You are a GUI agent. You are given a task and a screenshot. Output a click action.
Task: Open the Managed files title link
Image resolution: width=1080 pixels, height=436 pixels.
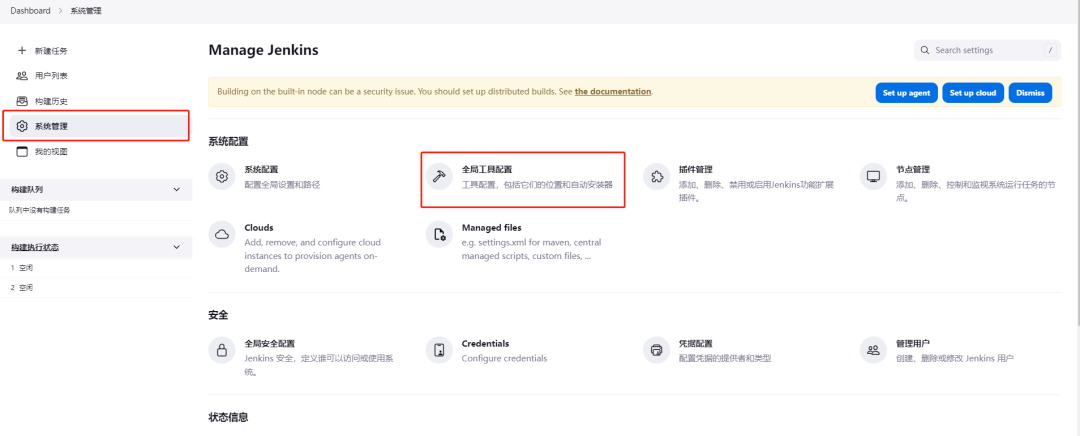pos(491,227)
